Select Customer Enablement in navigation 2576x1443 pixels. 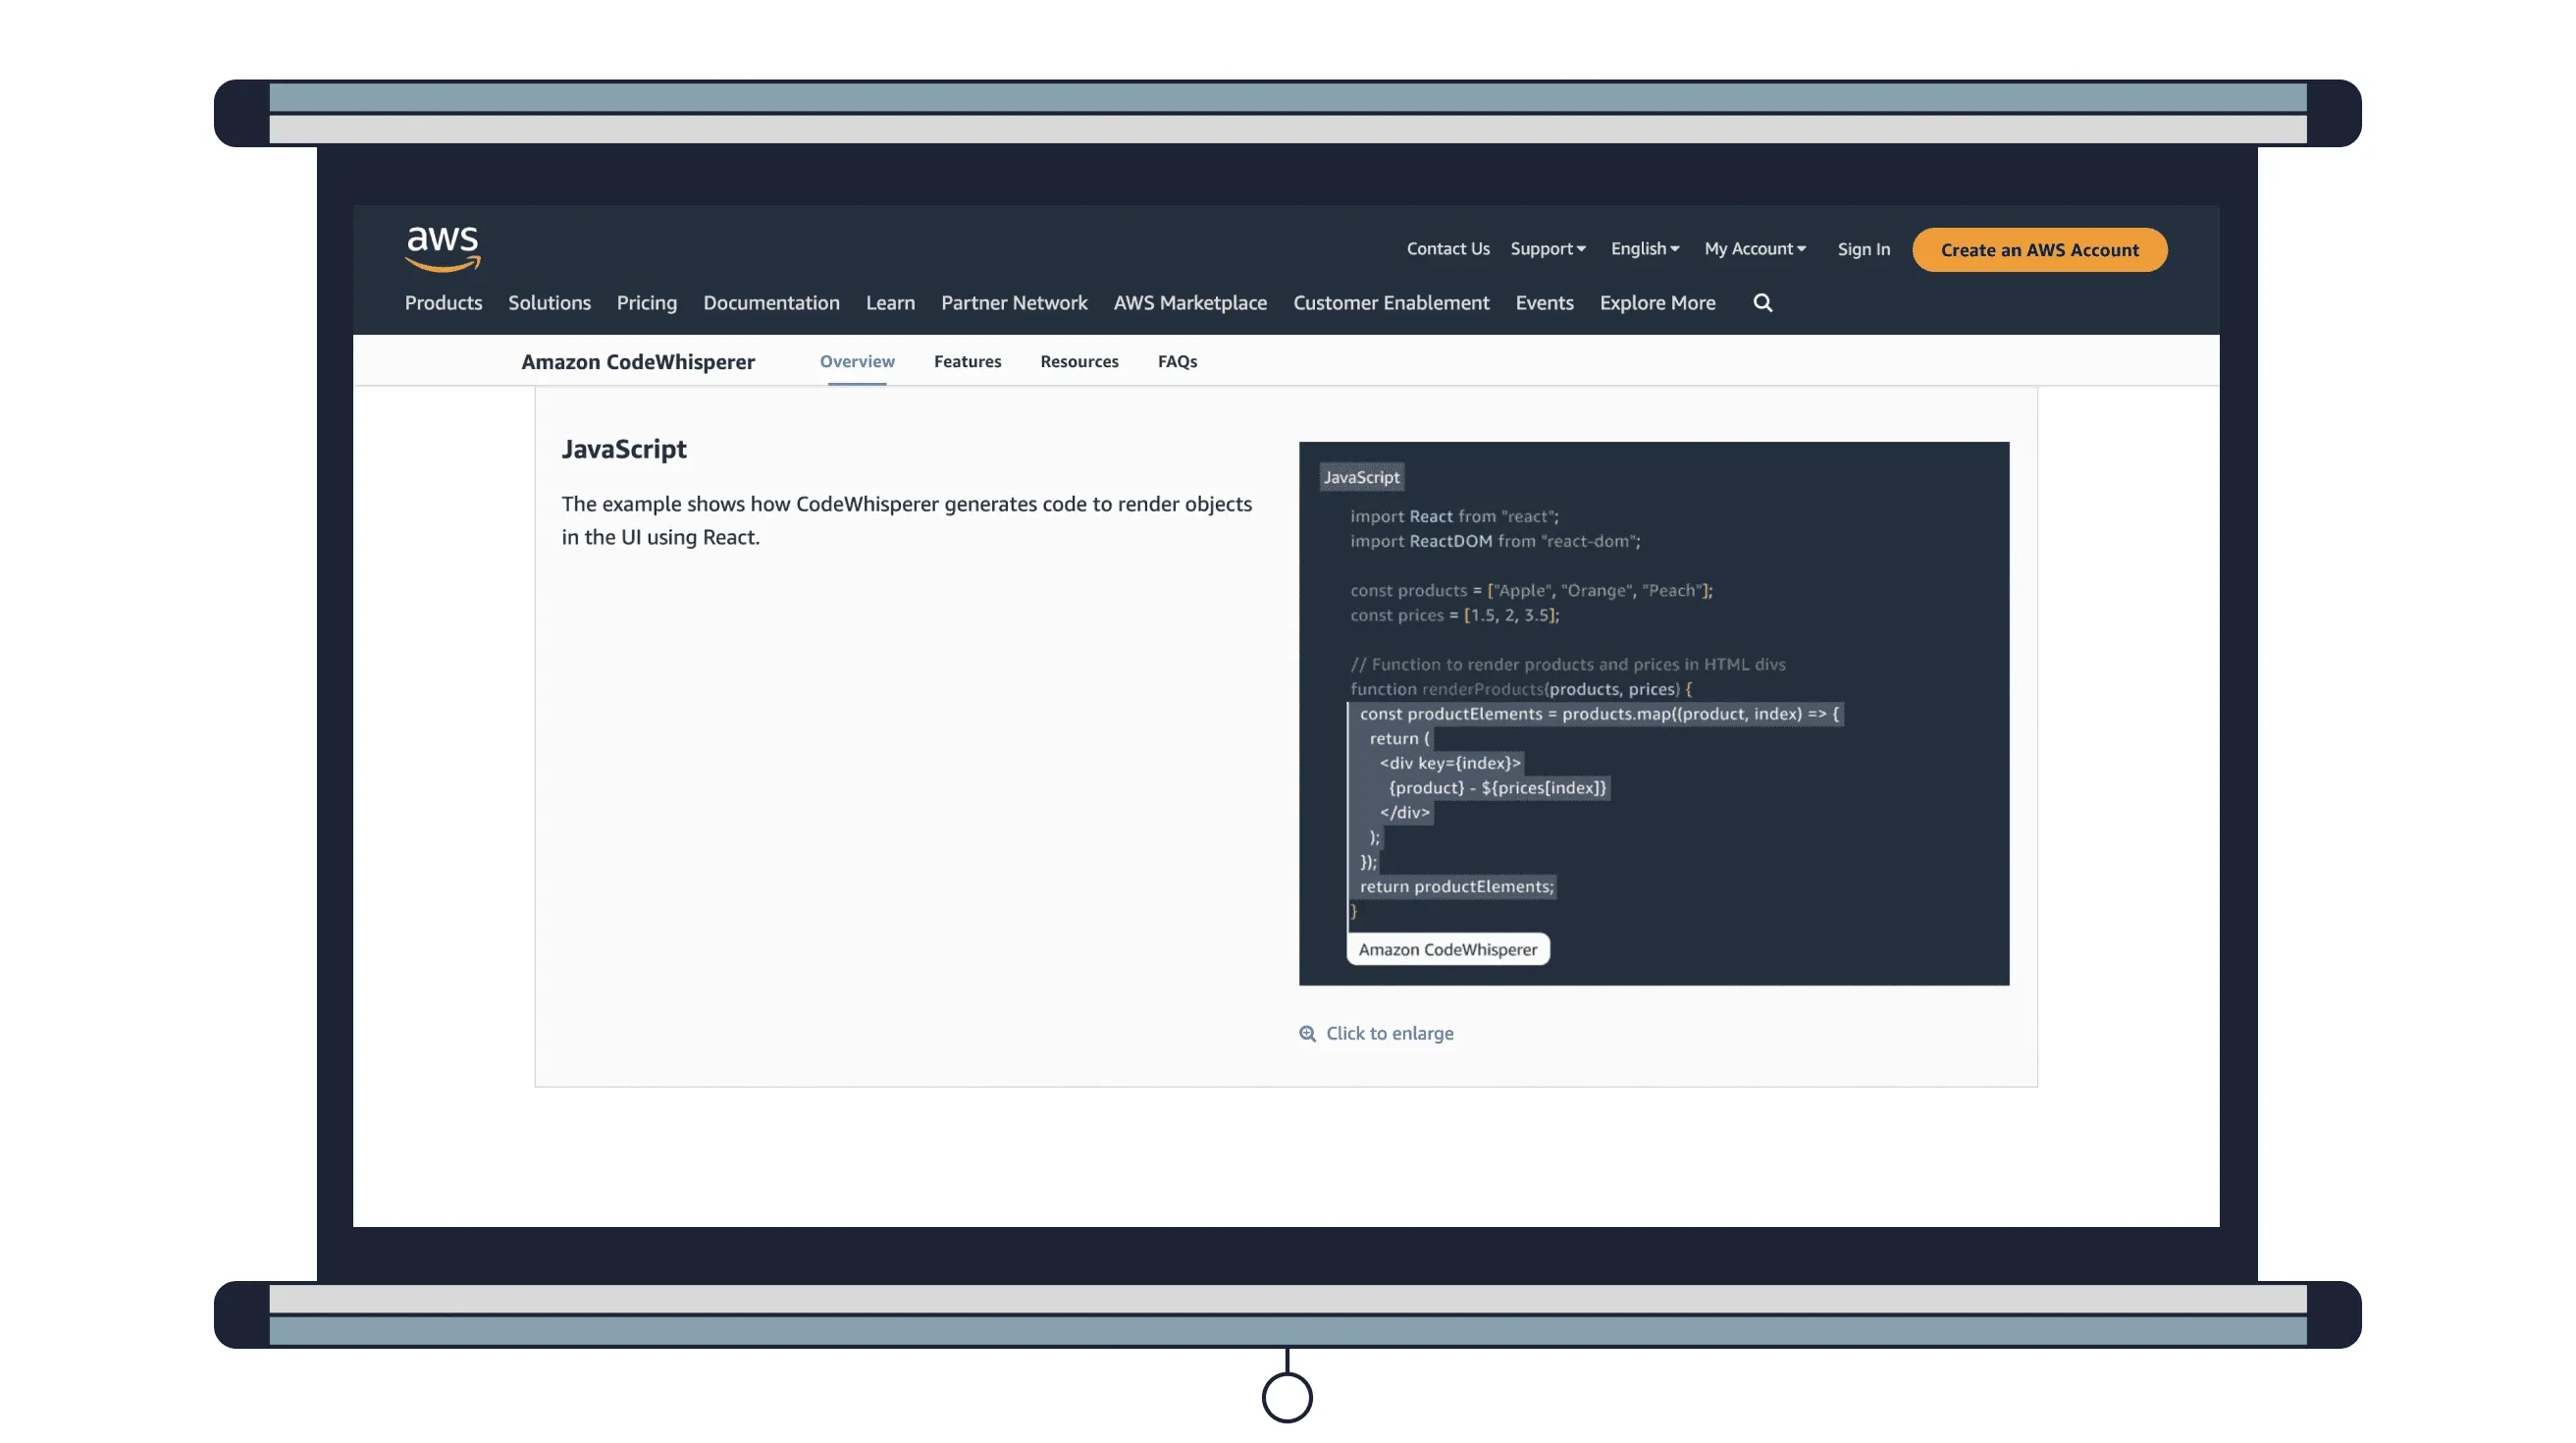tap(1390, 303)
